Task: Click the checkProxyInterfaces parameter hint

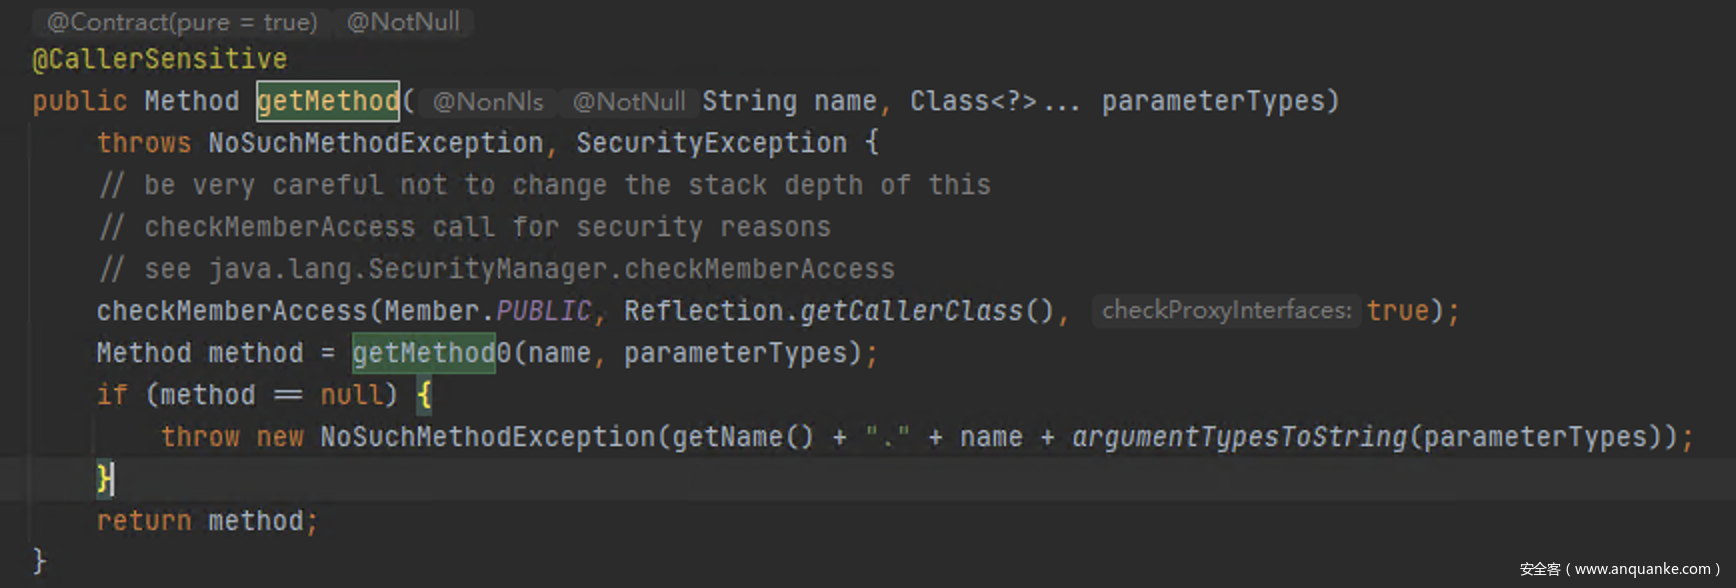Action: click(x=1227, y=310)
